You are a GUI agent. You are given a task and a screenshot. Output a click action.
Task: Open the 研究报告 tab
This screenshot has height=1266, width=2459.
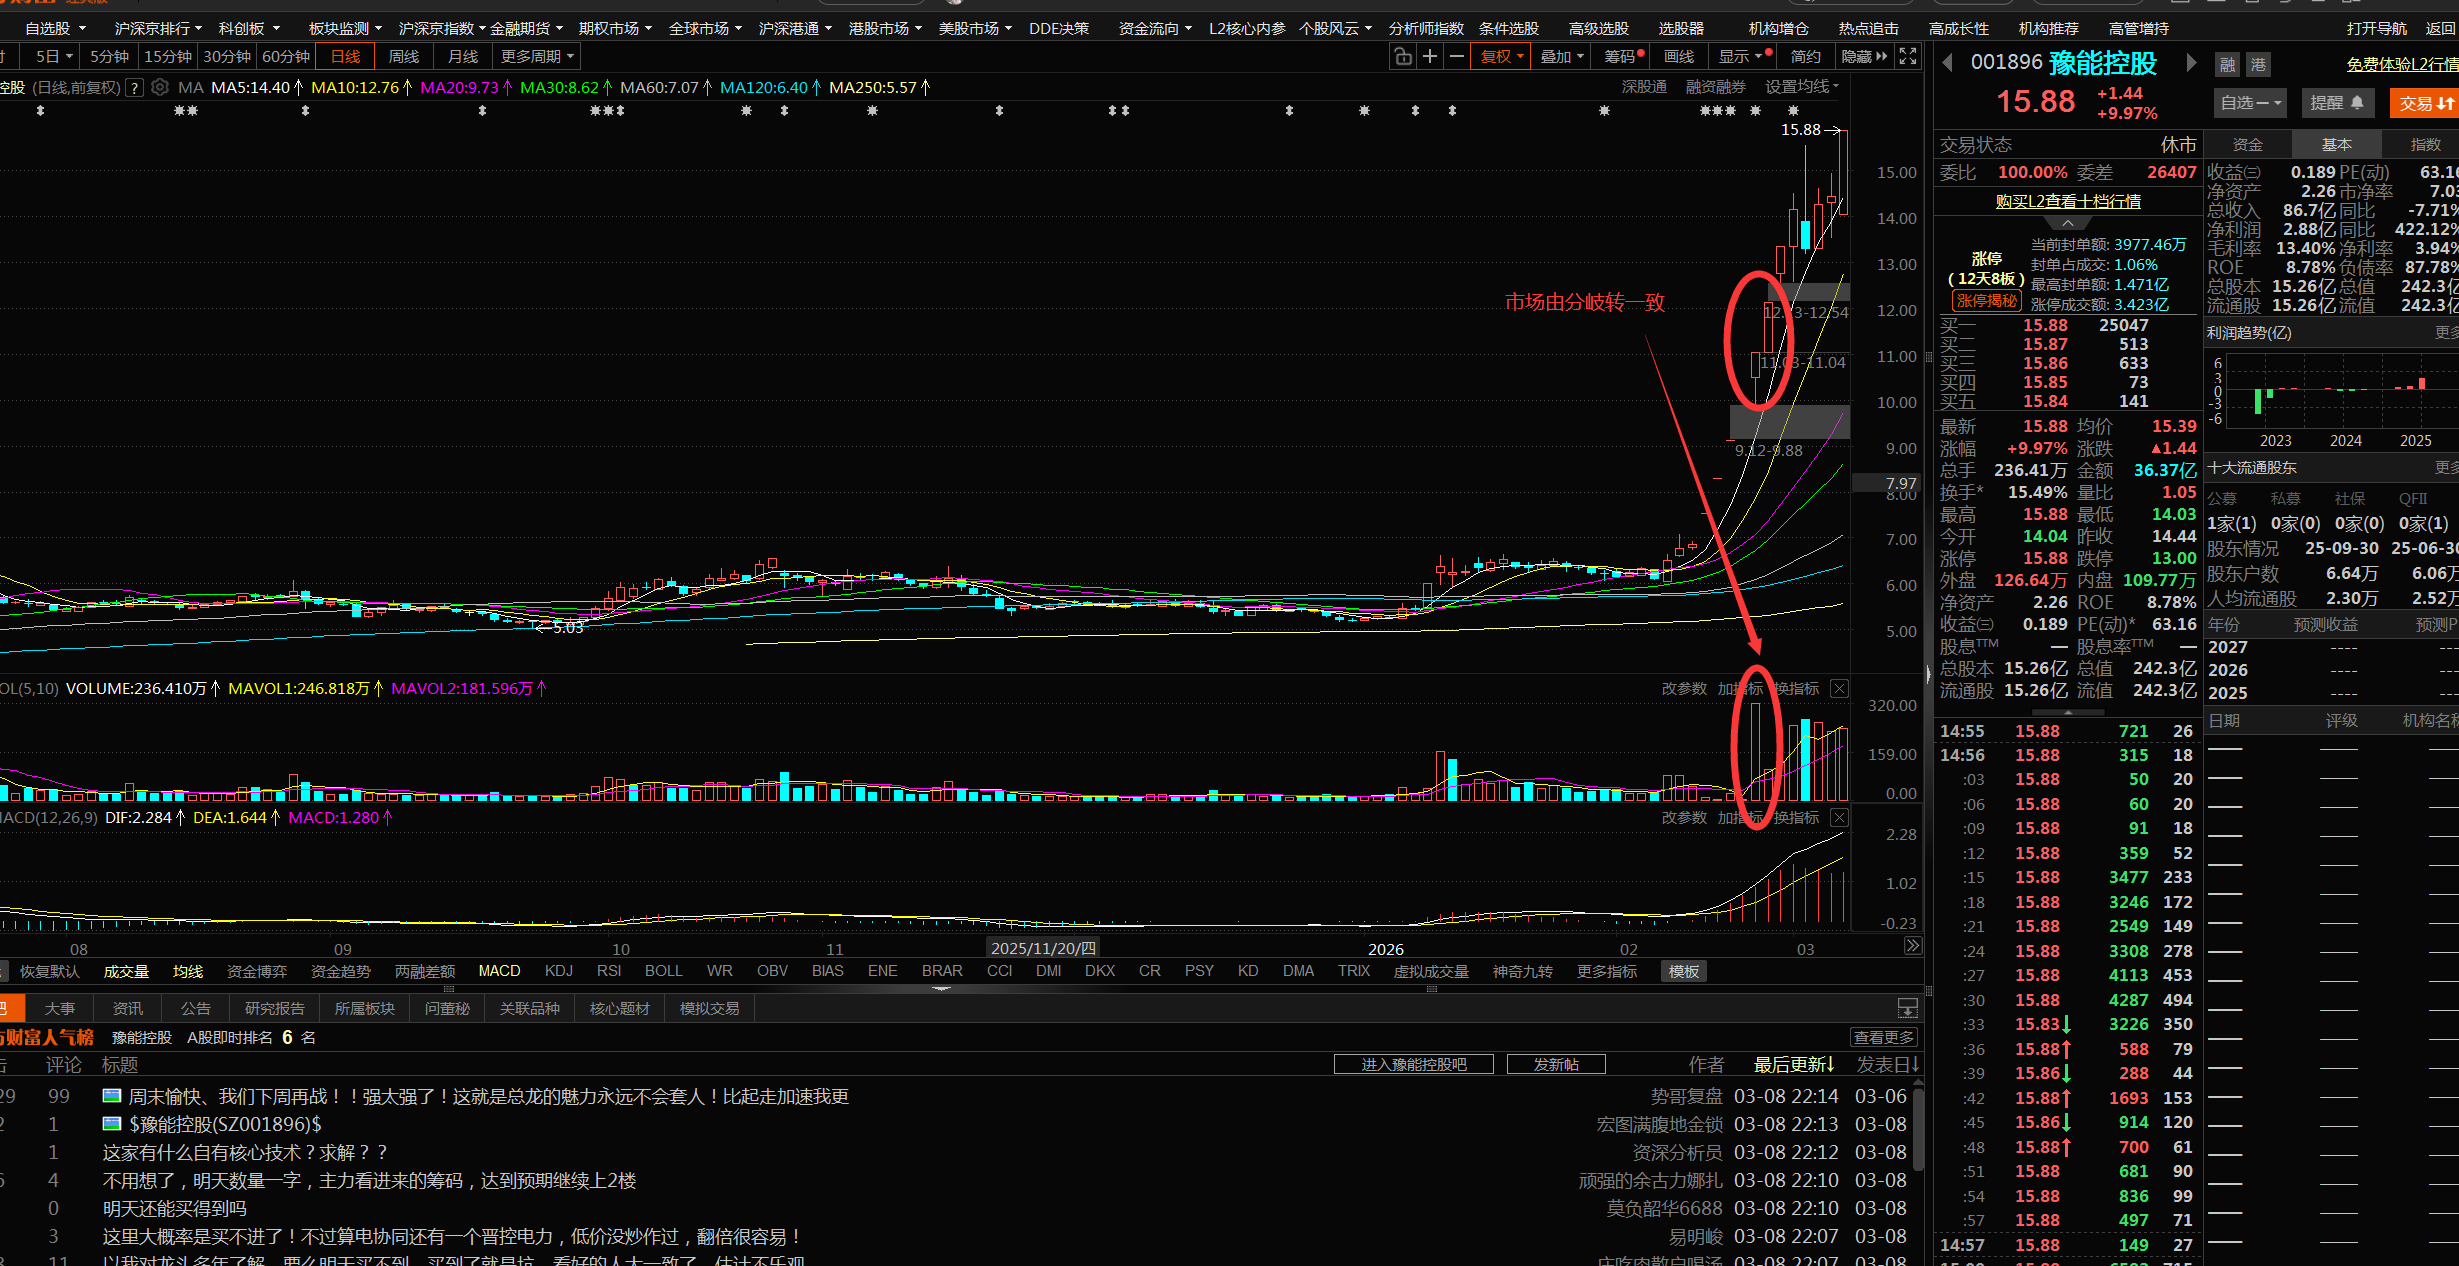click(x=274, y=1008)
